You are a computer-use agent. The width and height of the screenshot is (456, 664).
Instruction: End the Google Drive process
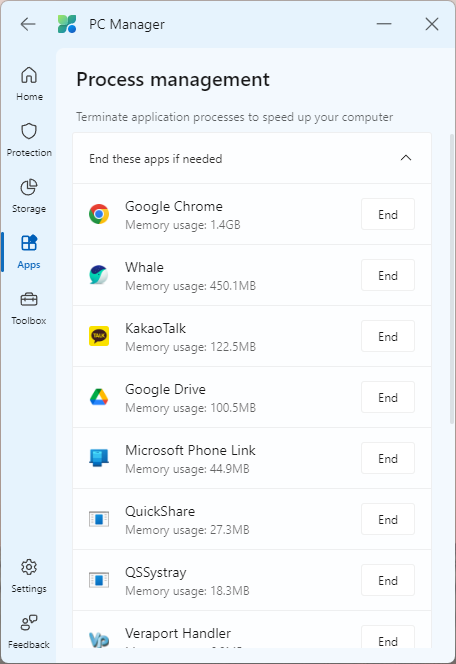pyautogui.click(x=387, y=397)
